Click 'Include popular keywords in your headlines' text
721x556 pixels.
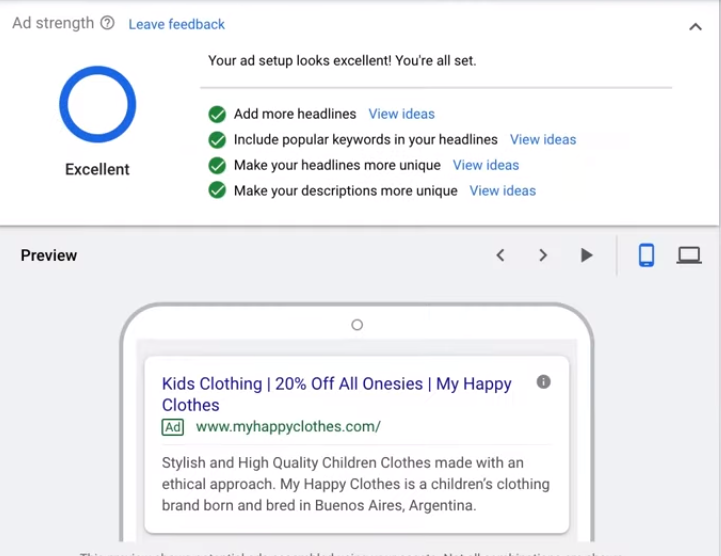(366, 139)
